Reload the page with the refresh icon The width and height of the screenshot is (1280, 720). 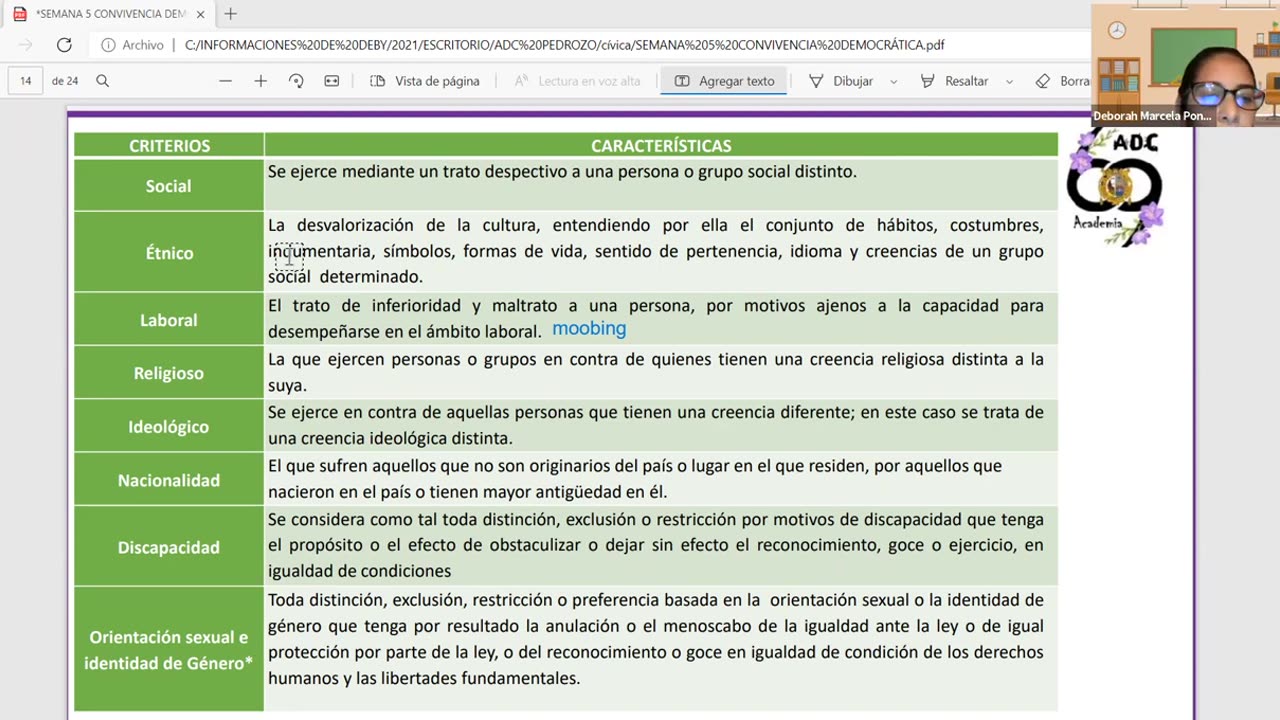click(x=64, y=45)
